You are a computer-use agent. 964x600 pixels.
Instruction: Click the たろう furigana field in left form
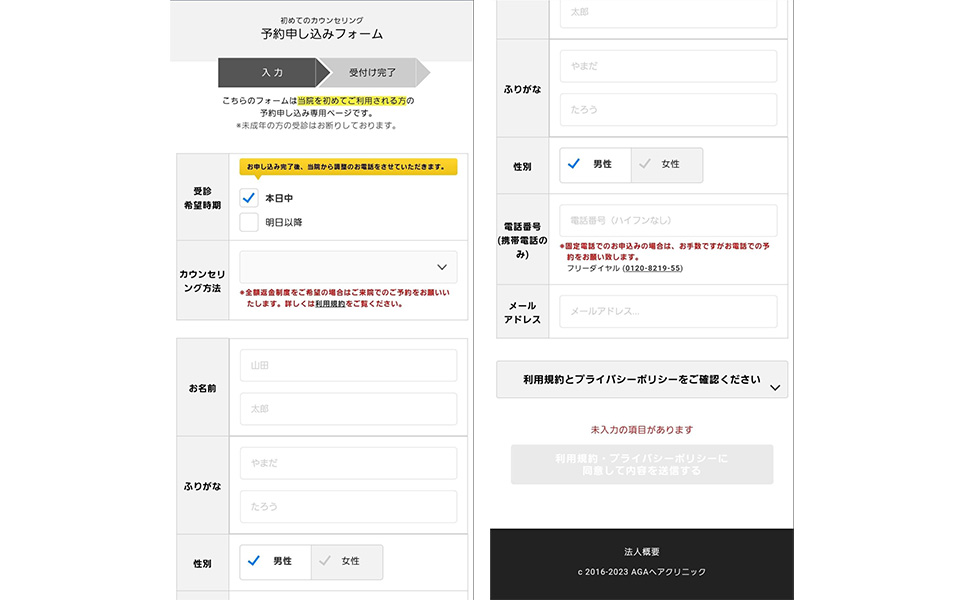pos(348,507)
